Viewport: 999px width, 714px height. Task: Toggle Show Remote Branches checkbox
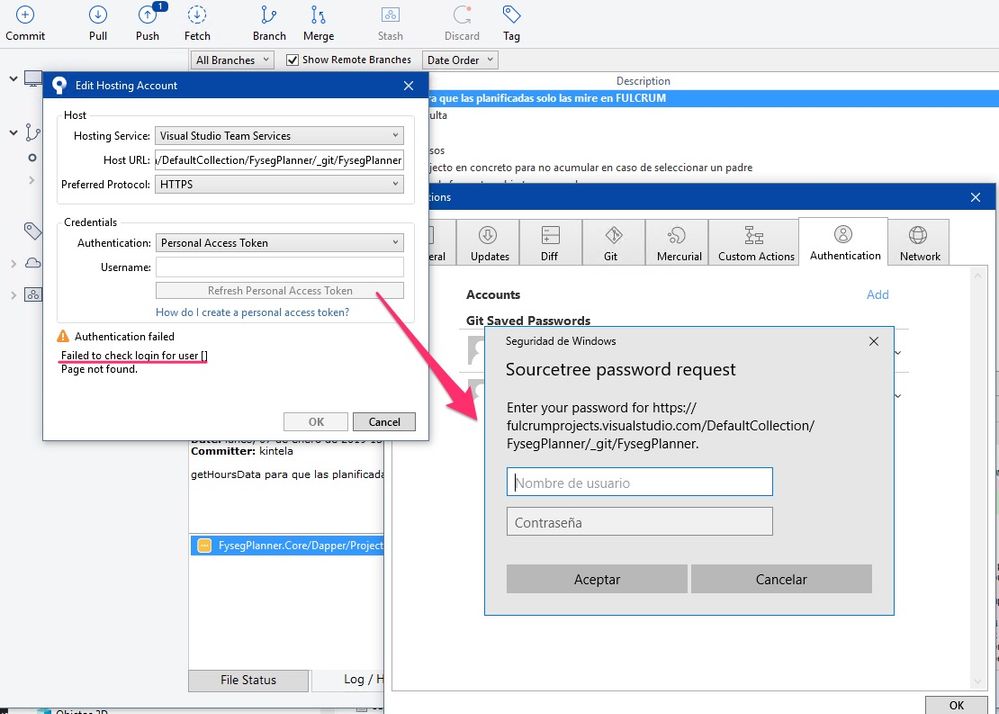292,60
